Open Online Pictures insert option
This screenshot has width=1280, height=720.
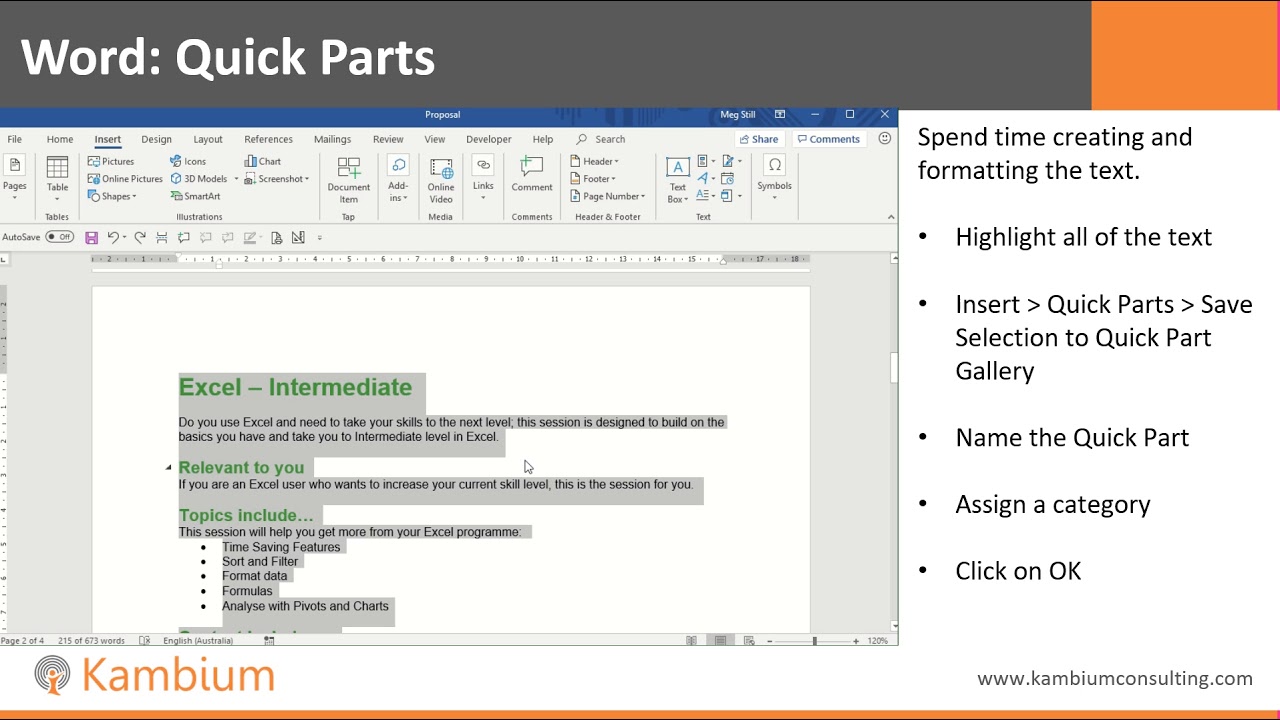pos(125,179)
